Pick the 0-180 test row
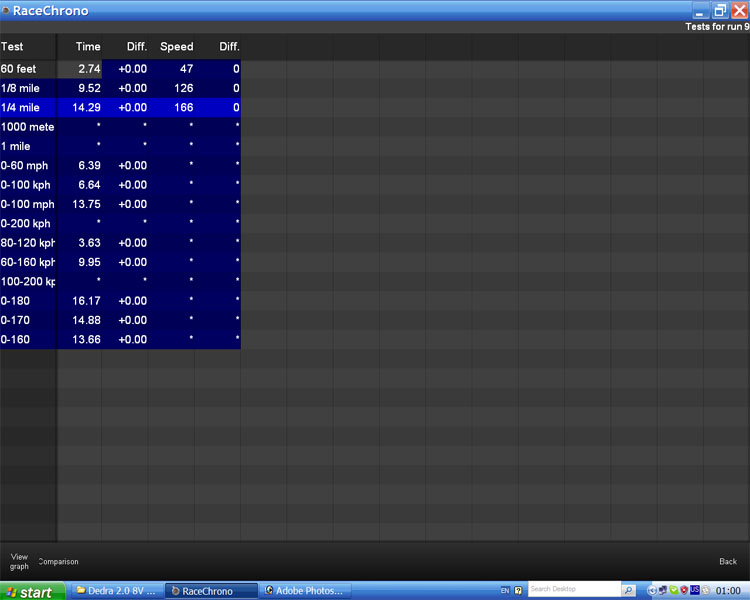The height and width of the screenshot is (600, 750). tap(28, 301)
